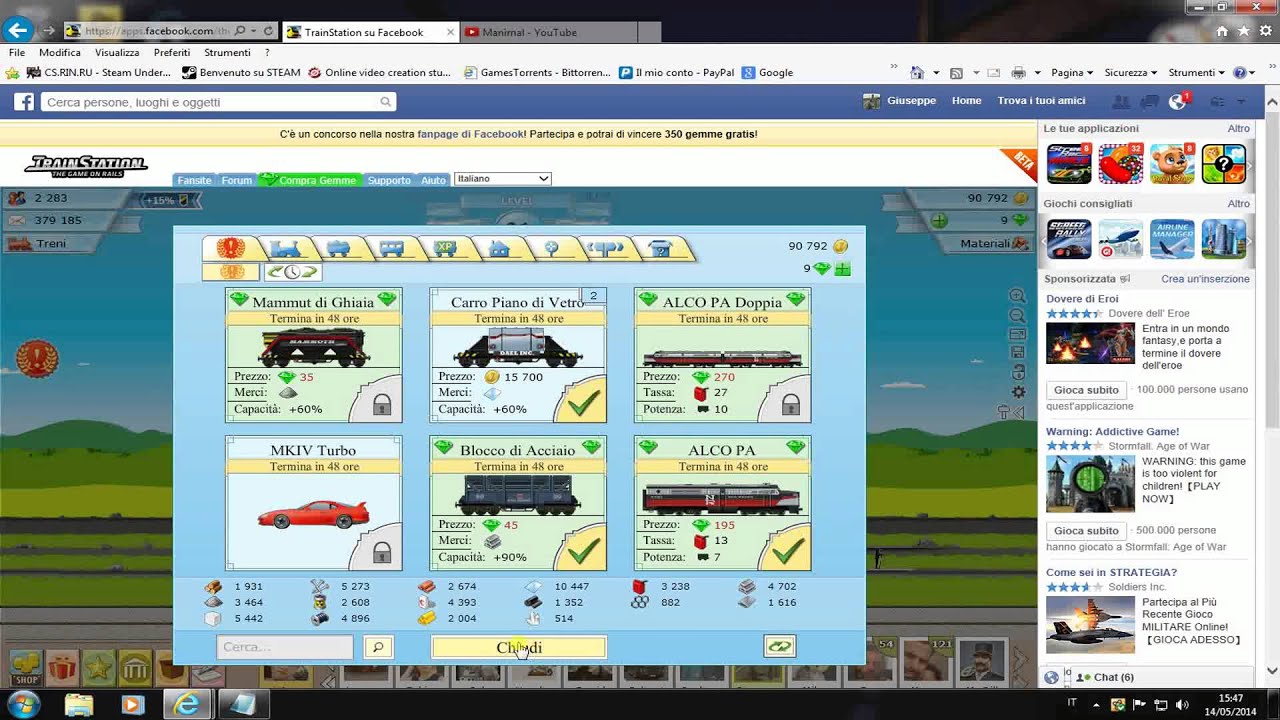Open the XP wagon shop tab
1280x720 pixels.
point(446,248)
